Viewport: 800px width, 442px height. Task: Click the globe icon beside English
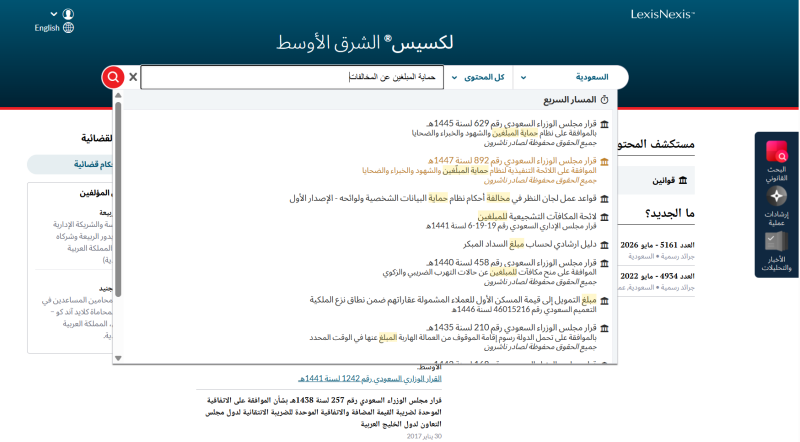coord(68,28)
